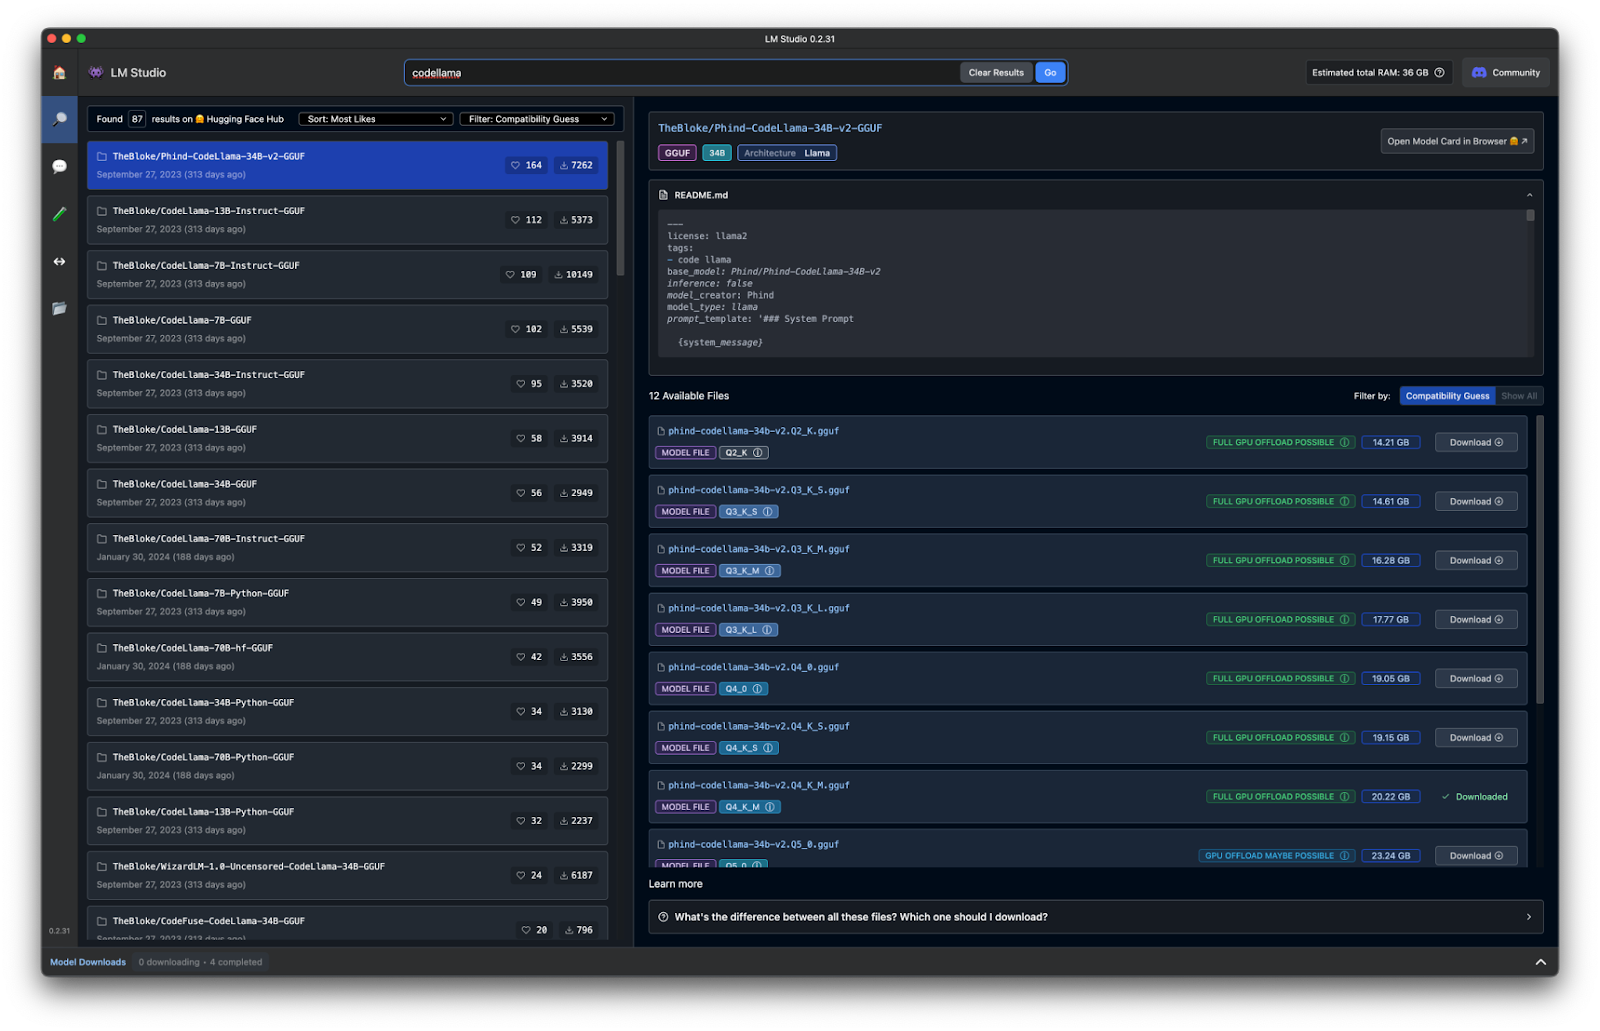Screen dimensions: 1600x1031
Task: Open the Home sidebar icon
Action: (x=59, y=72)
